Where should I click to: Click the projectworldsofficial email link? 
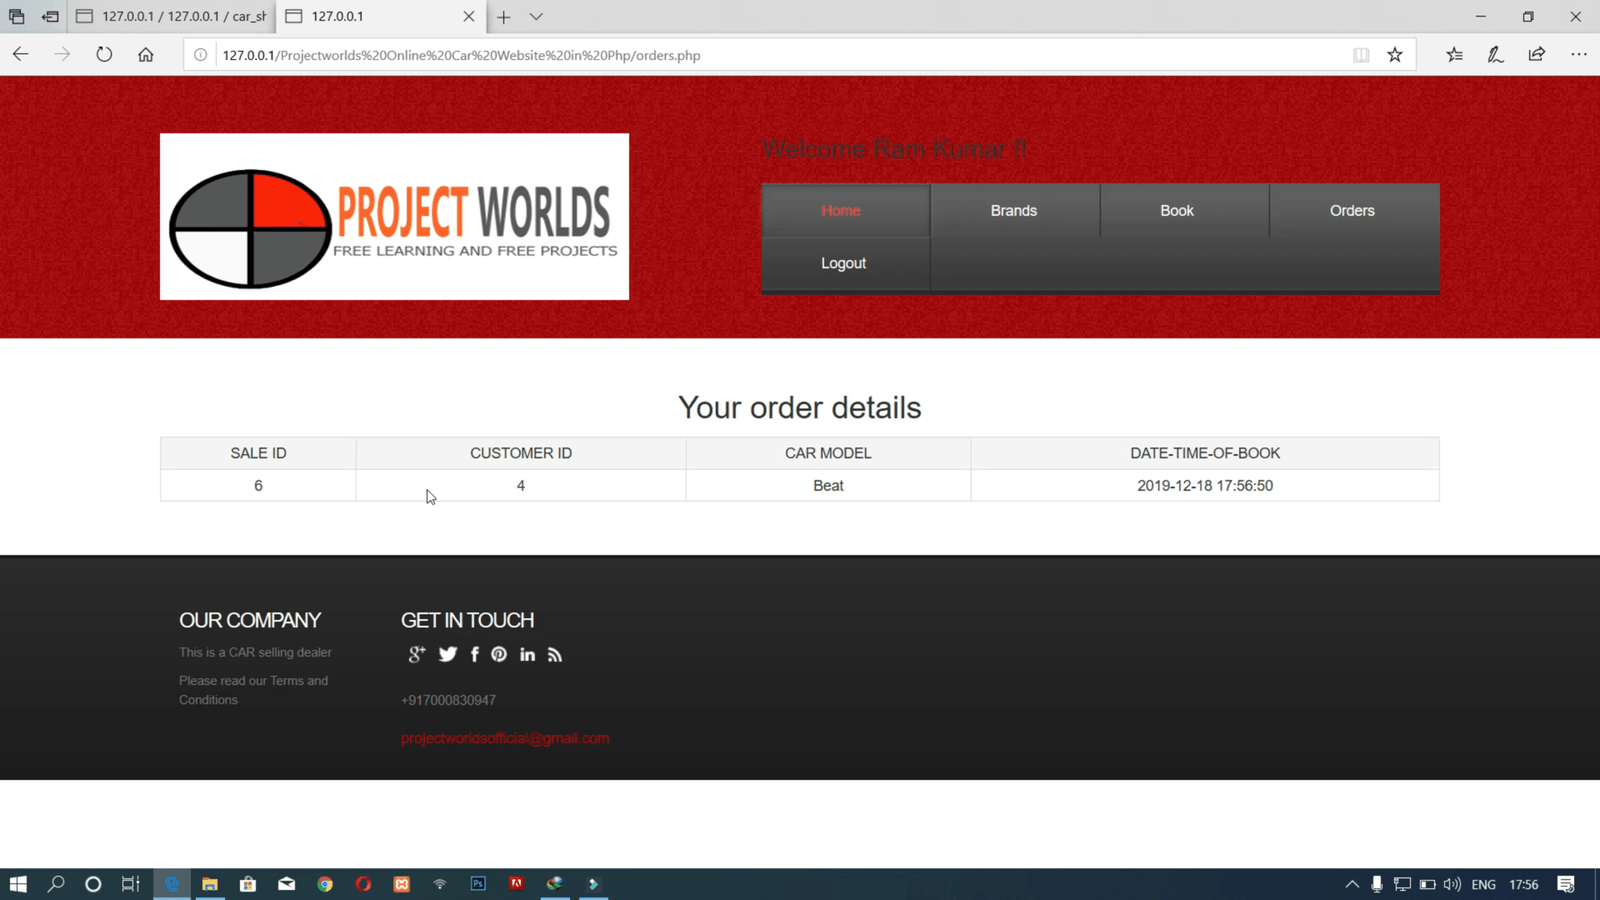505,738
